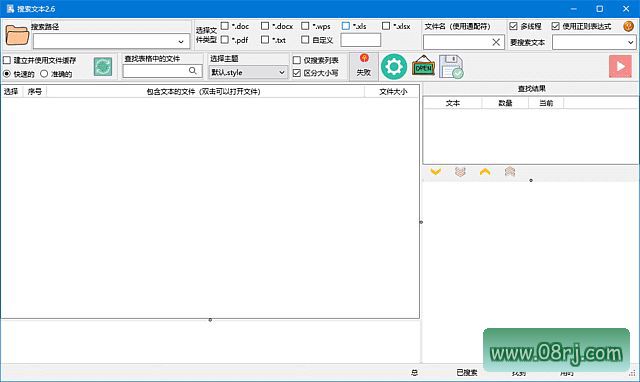Viewport: 640px width, 382px height.
Task: Check the *.txt file type
Action: [265, 40]
